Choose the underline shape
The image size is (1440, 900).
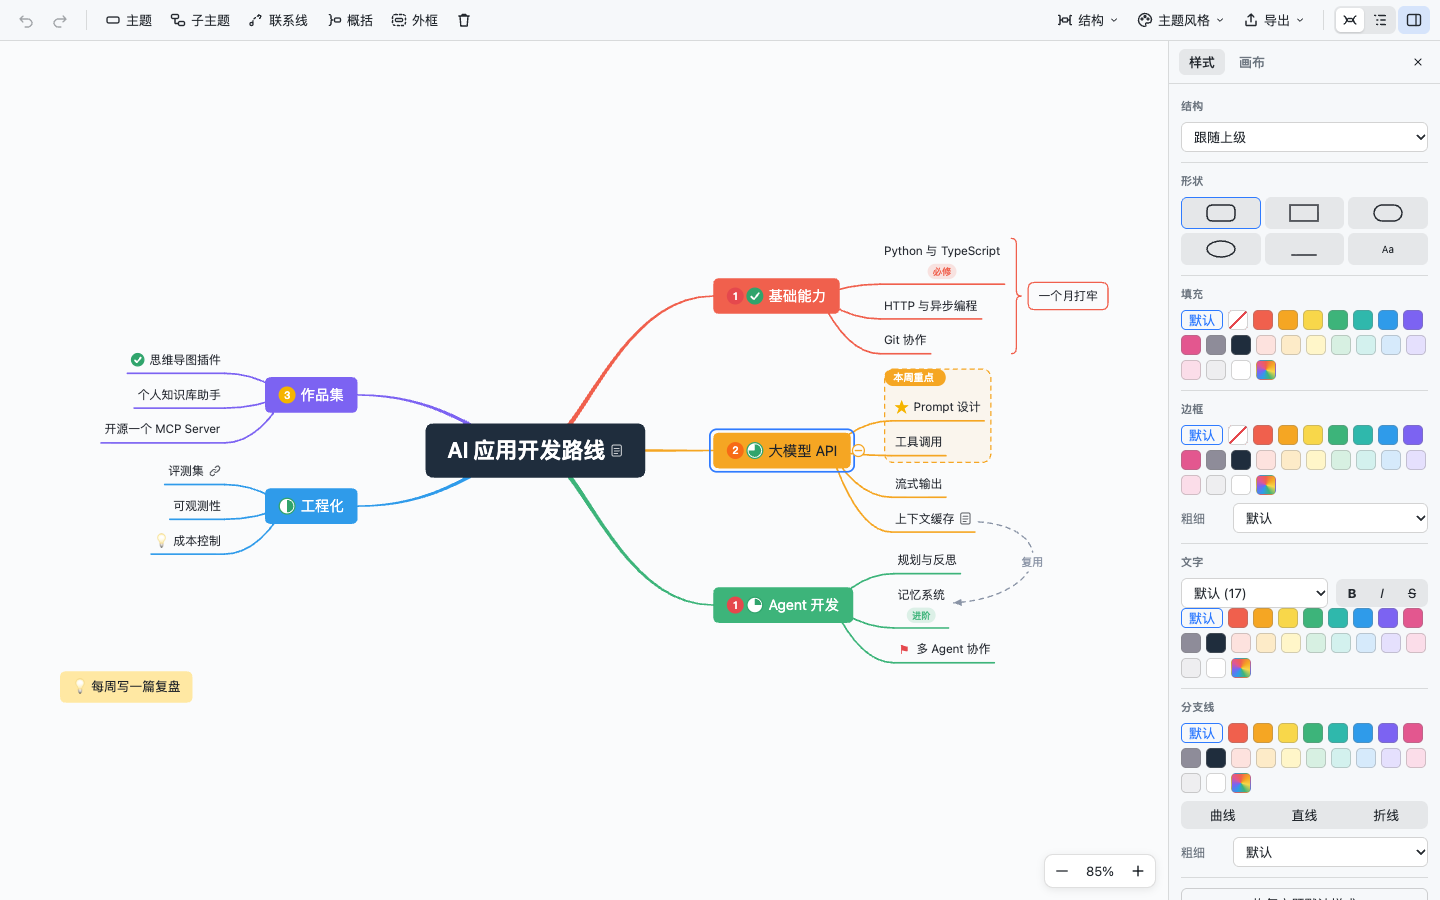pyautogui.click(x=1304, y=249)
